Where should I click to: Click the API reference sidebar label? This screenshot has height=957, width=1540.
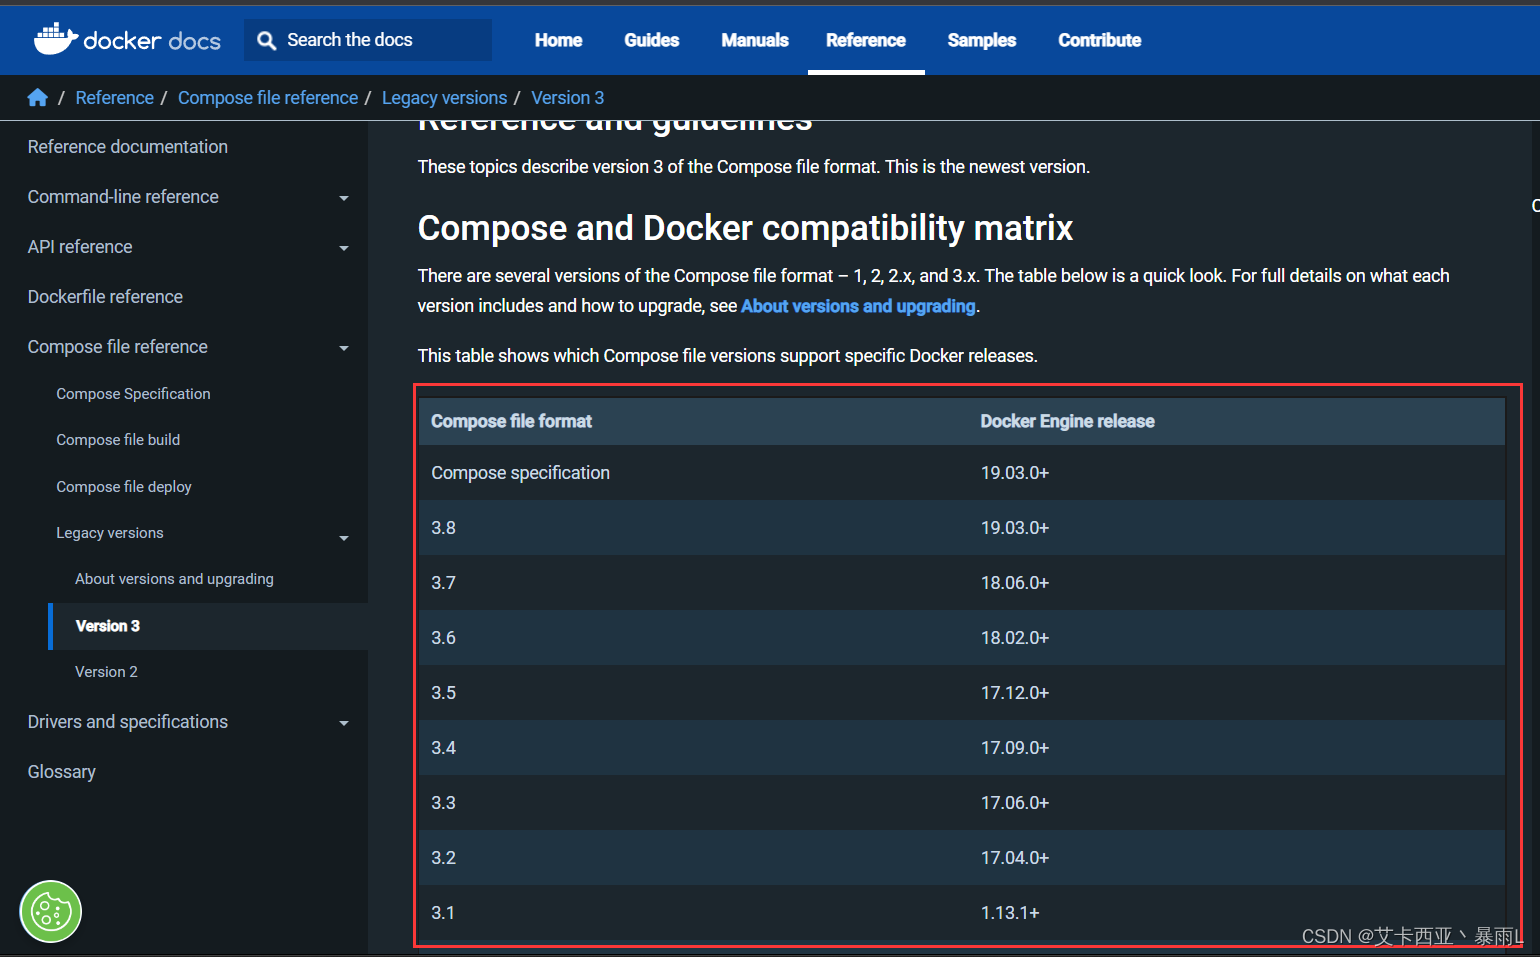(80, 247)
